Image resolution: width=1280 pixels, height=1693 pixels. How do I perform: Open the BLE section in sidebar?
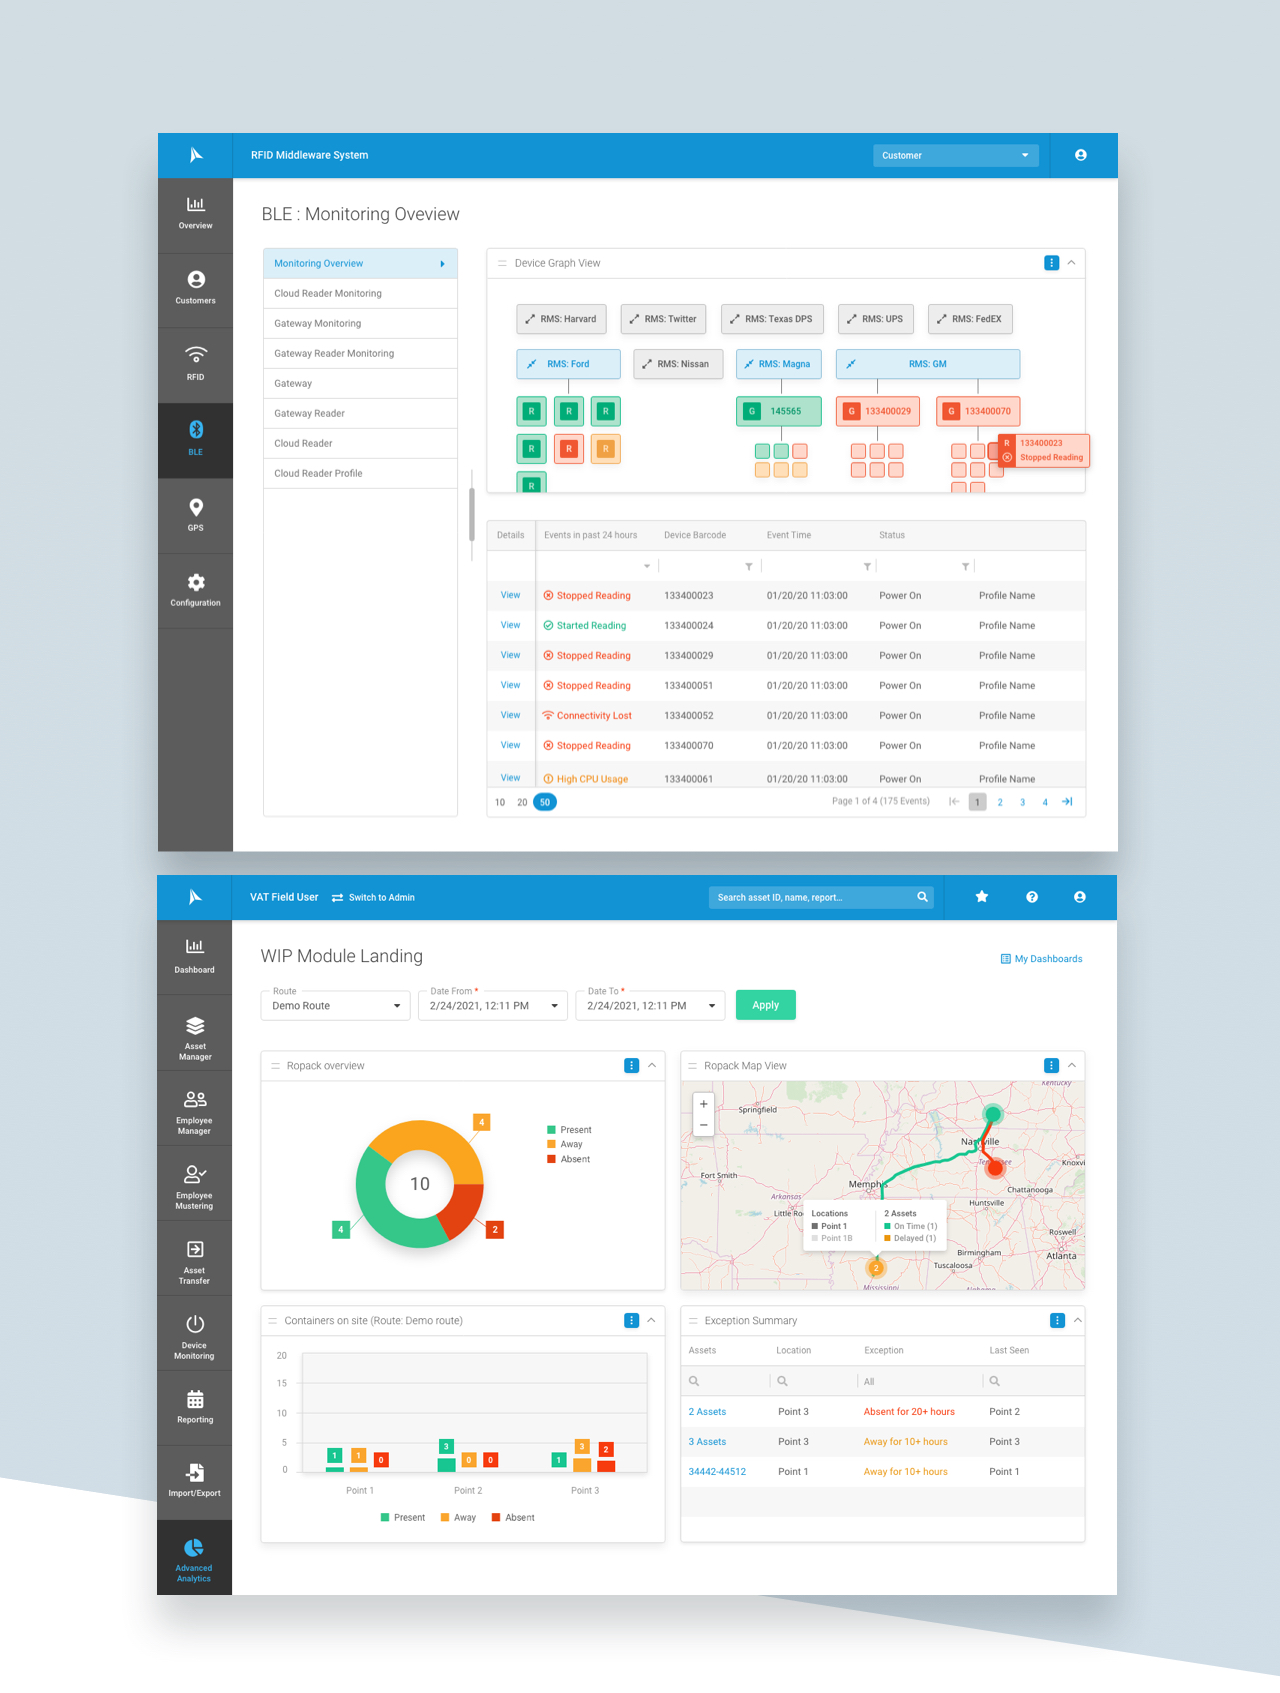tap(196, 438)
